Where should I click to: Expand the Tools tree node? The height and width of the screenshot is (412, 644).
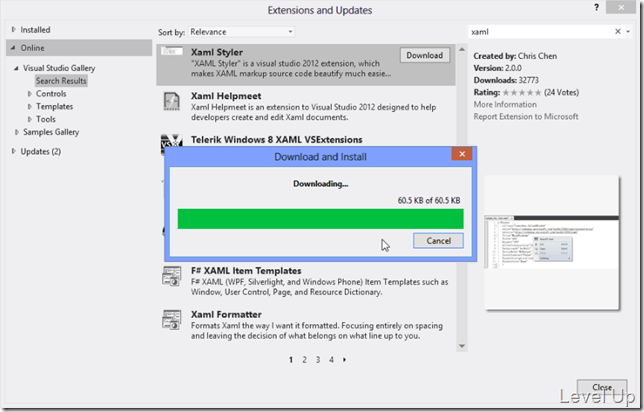click(30, 119)
